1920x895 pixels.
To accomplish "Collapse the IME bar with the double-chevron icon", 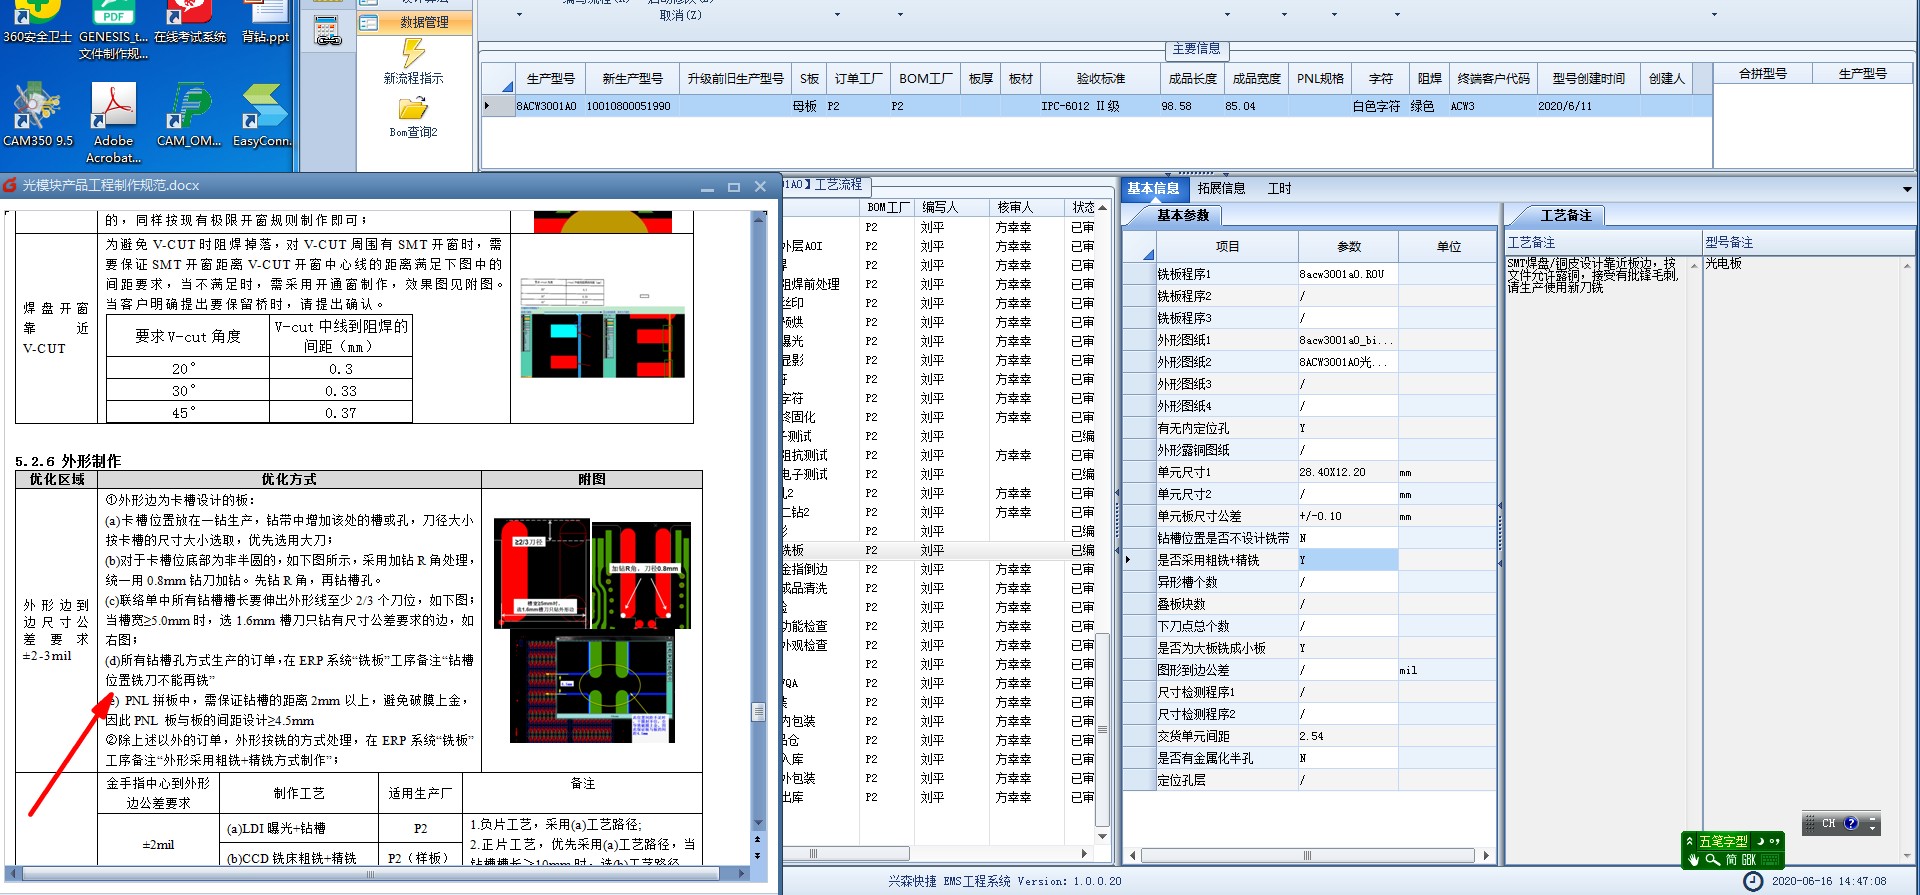I will click(x=1690, y=841).
